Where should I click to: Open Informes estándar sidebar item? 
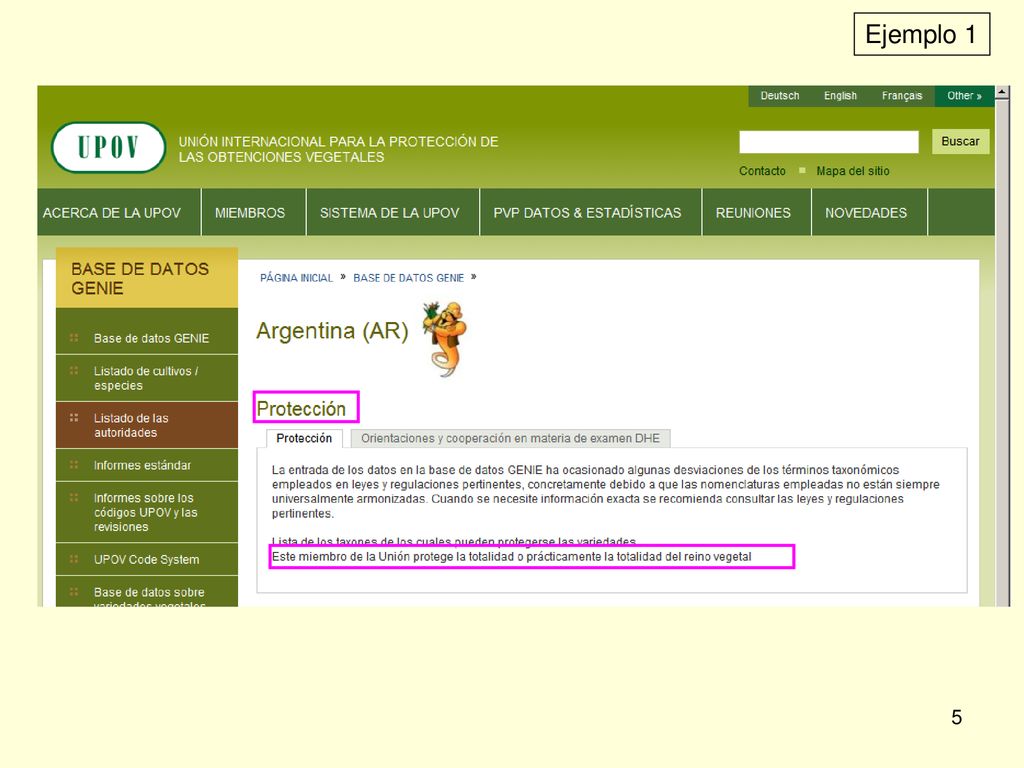coord(147,466)
